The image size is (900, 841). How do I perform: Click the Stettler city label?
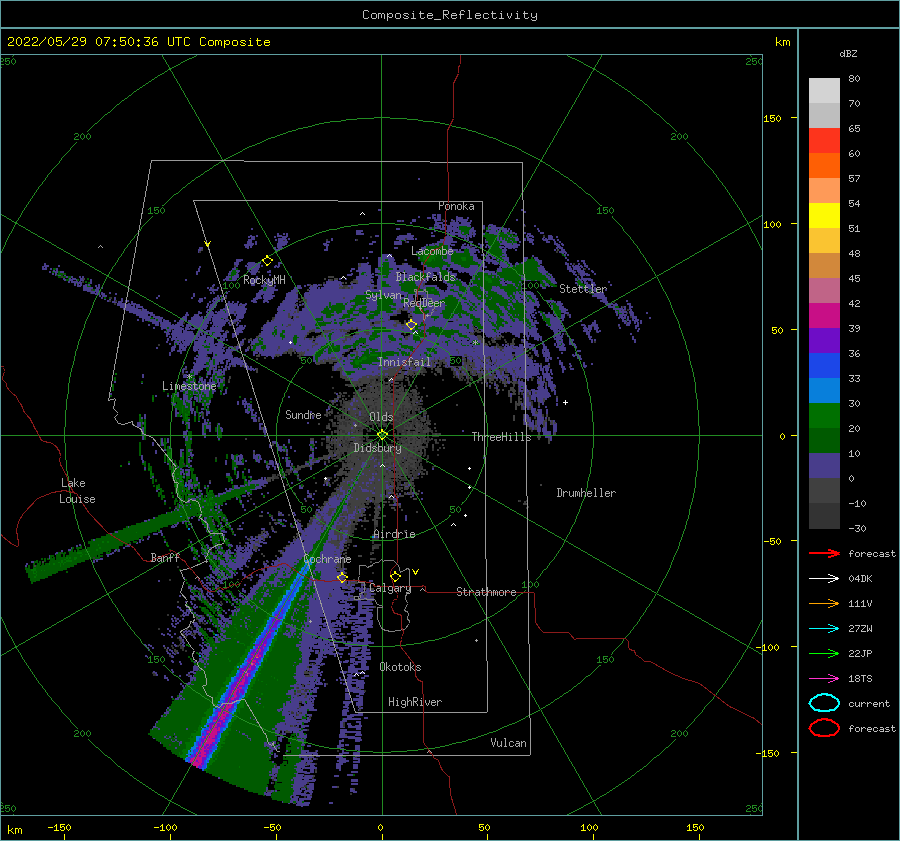(x=583, y=289)
